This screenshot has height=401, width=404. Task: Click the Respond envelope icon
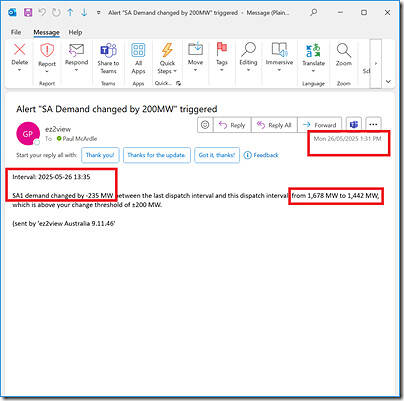pos(76,50)
